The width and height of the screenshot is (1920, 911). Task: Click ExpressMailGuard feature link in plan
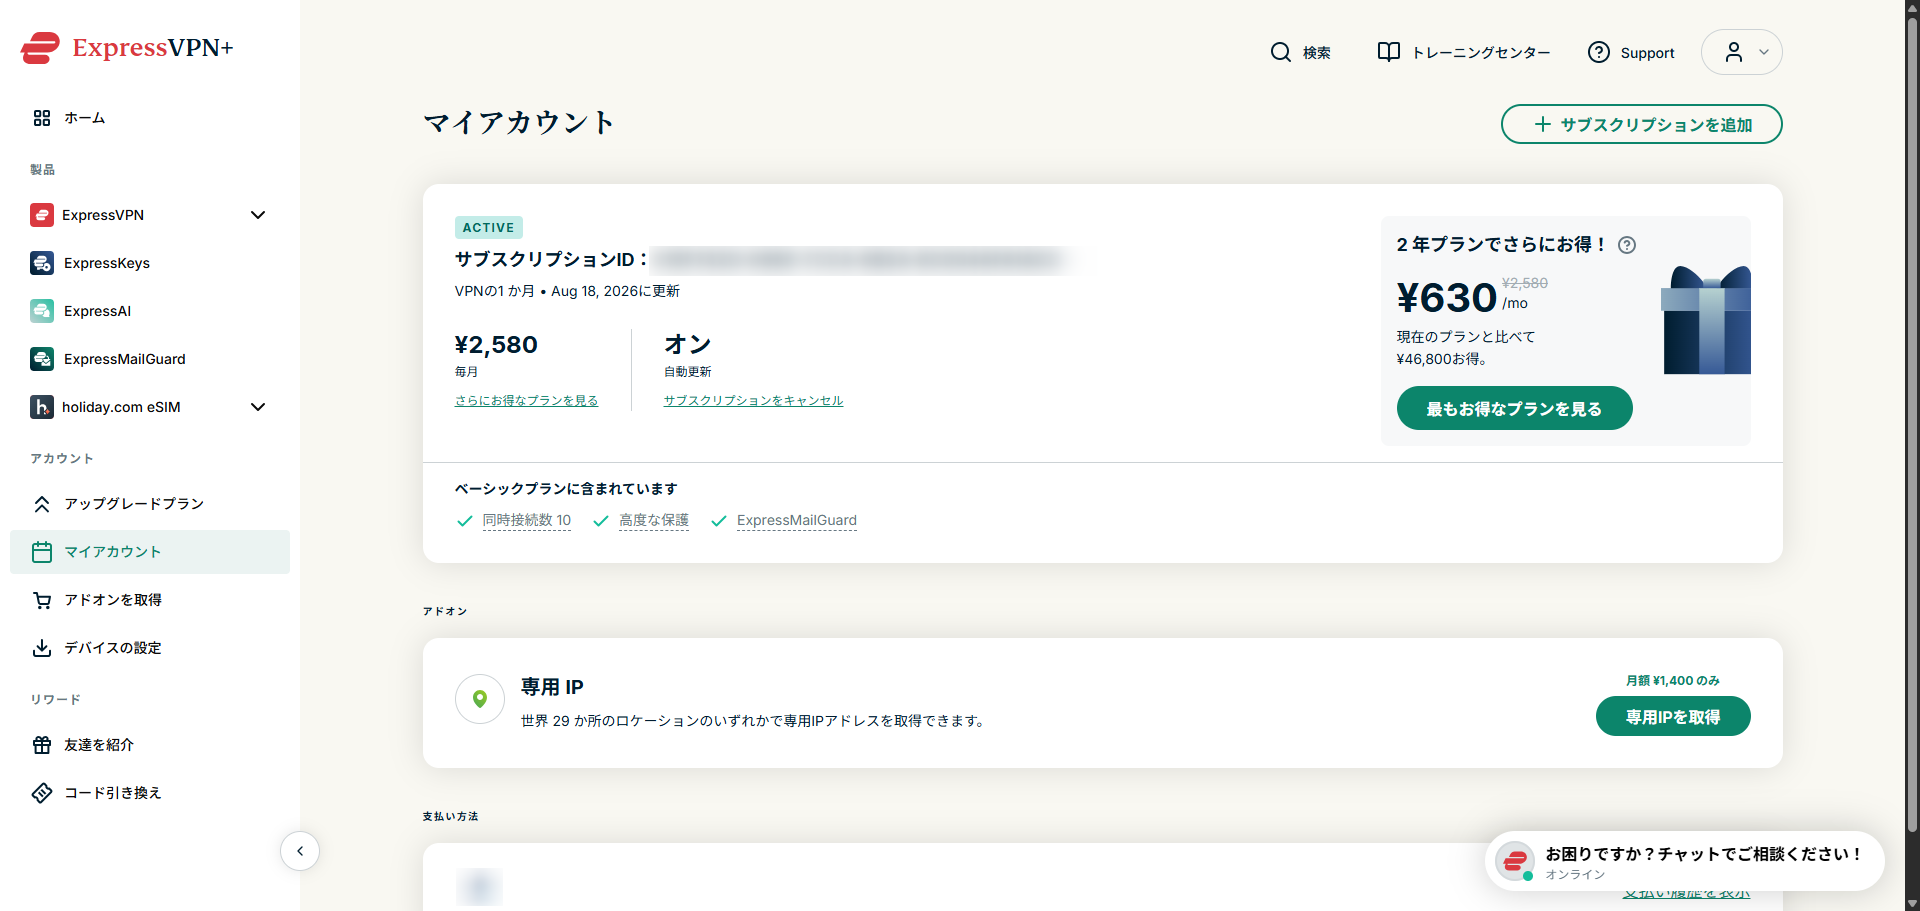point(796,520)
